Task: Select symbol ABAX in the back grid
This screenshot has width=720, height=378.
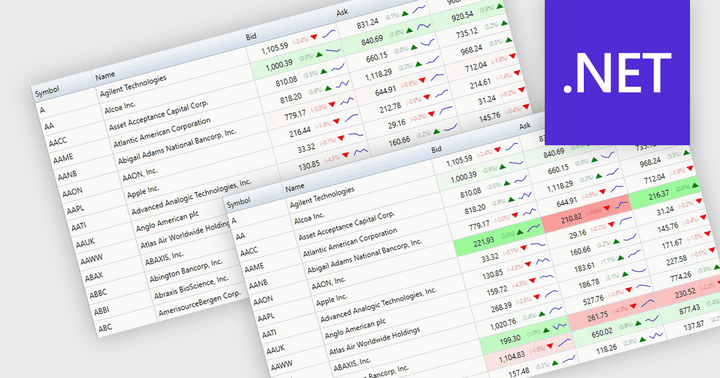Action: [x=94, y=277]
